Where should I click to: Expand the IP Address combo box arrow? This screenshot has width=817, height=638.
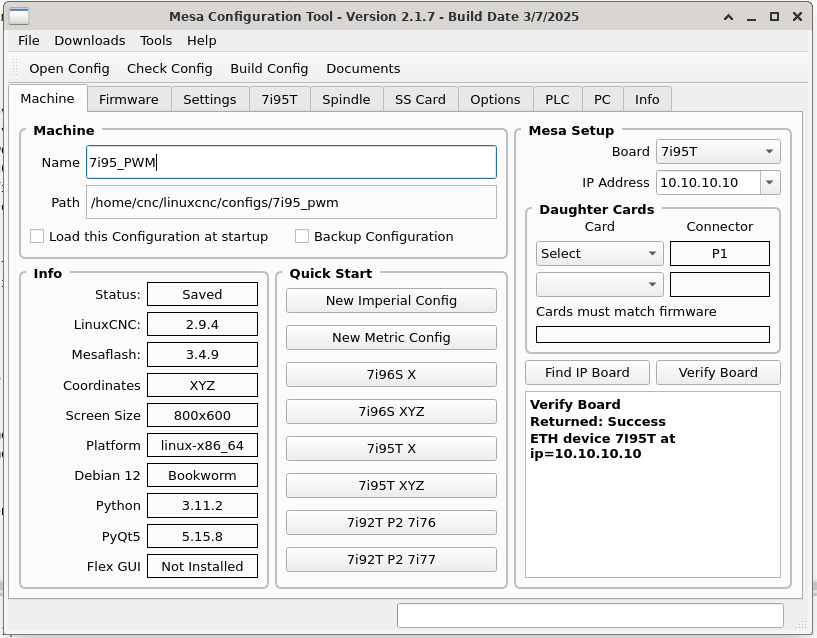coord(770,183)
